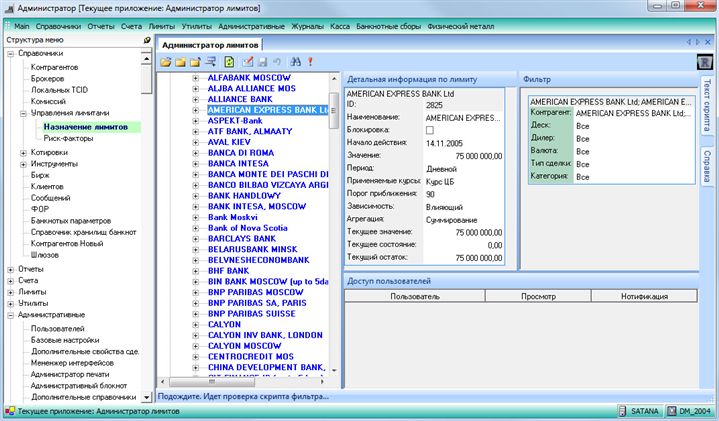This screenshot has height=421, width=719.
Task: Select BNP PARIBAS SUISSE in list
Action: click(x=251, y=314)
